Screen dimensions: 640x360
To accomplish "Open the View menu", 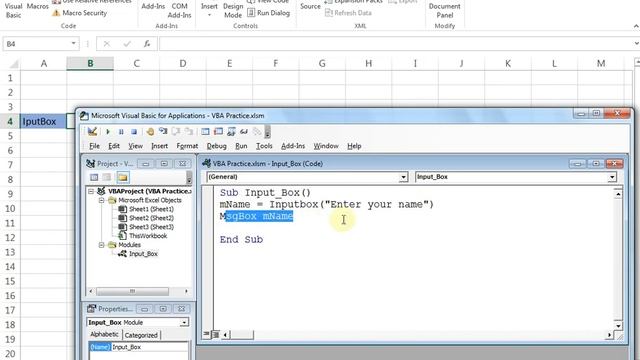I will 136,146.
